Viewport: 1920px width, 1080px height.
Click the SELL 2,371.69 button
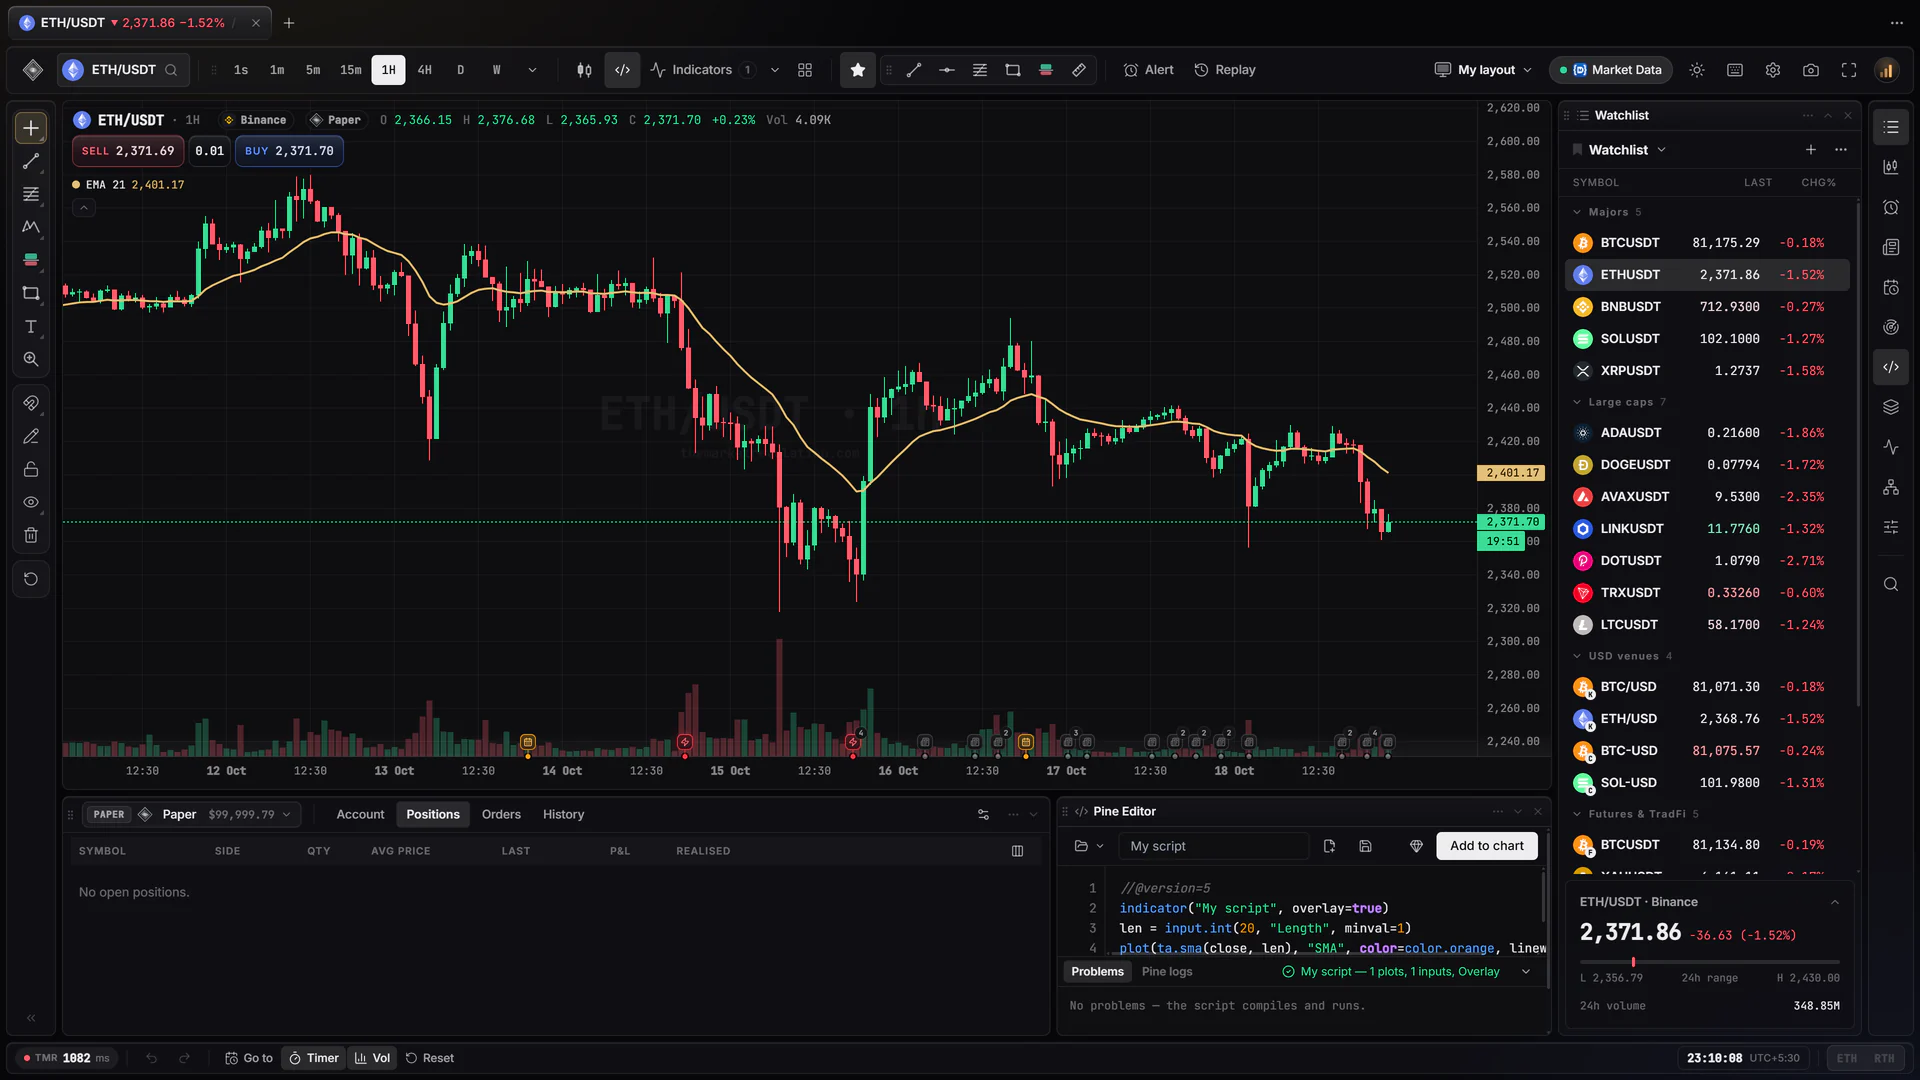(x=128, y=151)
